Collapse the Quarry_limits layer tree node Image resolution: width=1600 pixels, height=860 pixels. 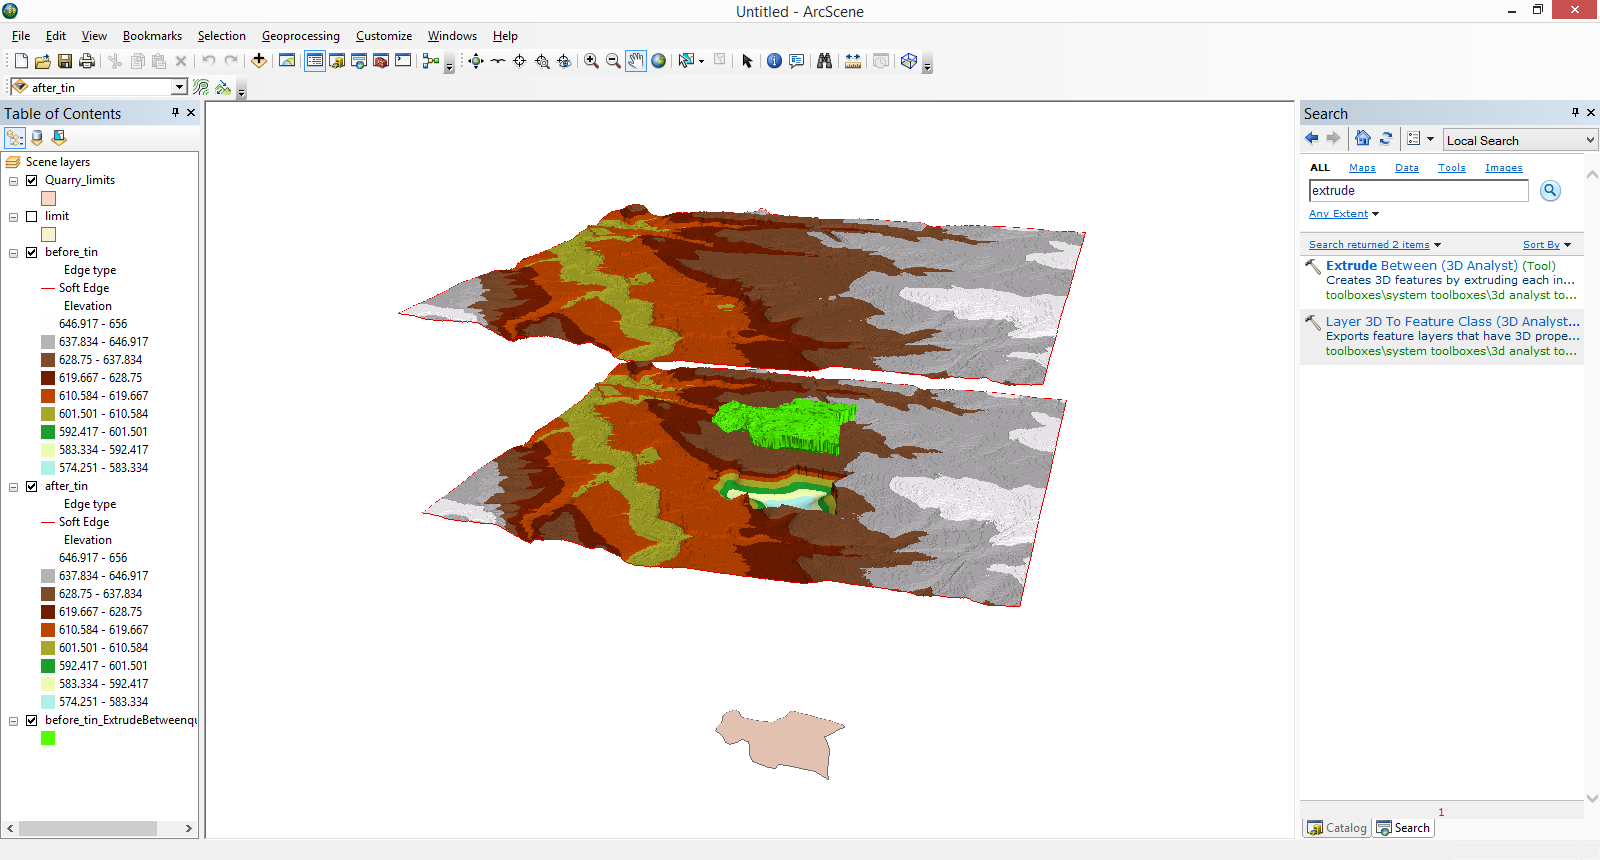tap(14, 181)
